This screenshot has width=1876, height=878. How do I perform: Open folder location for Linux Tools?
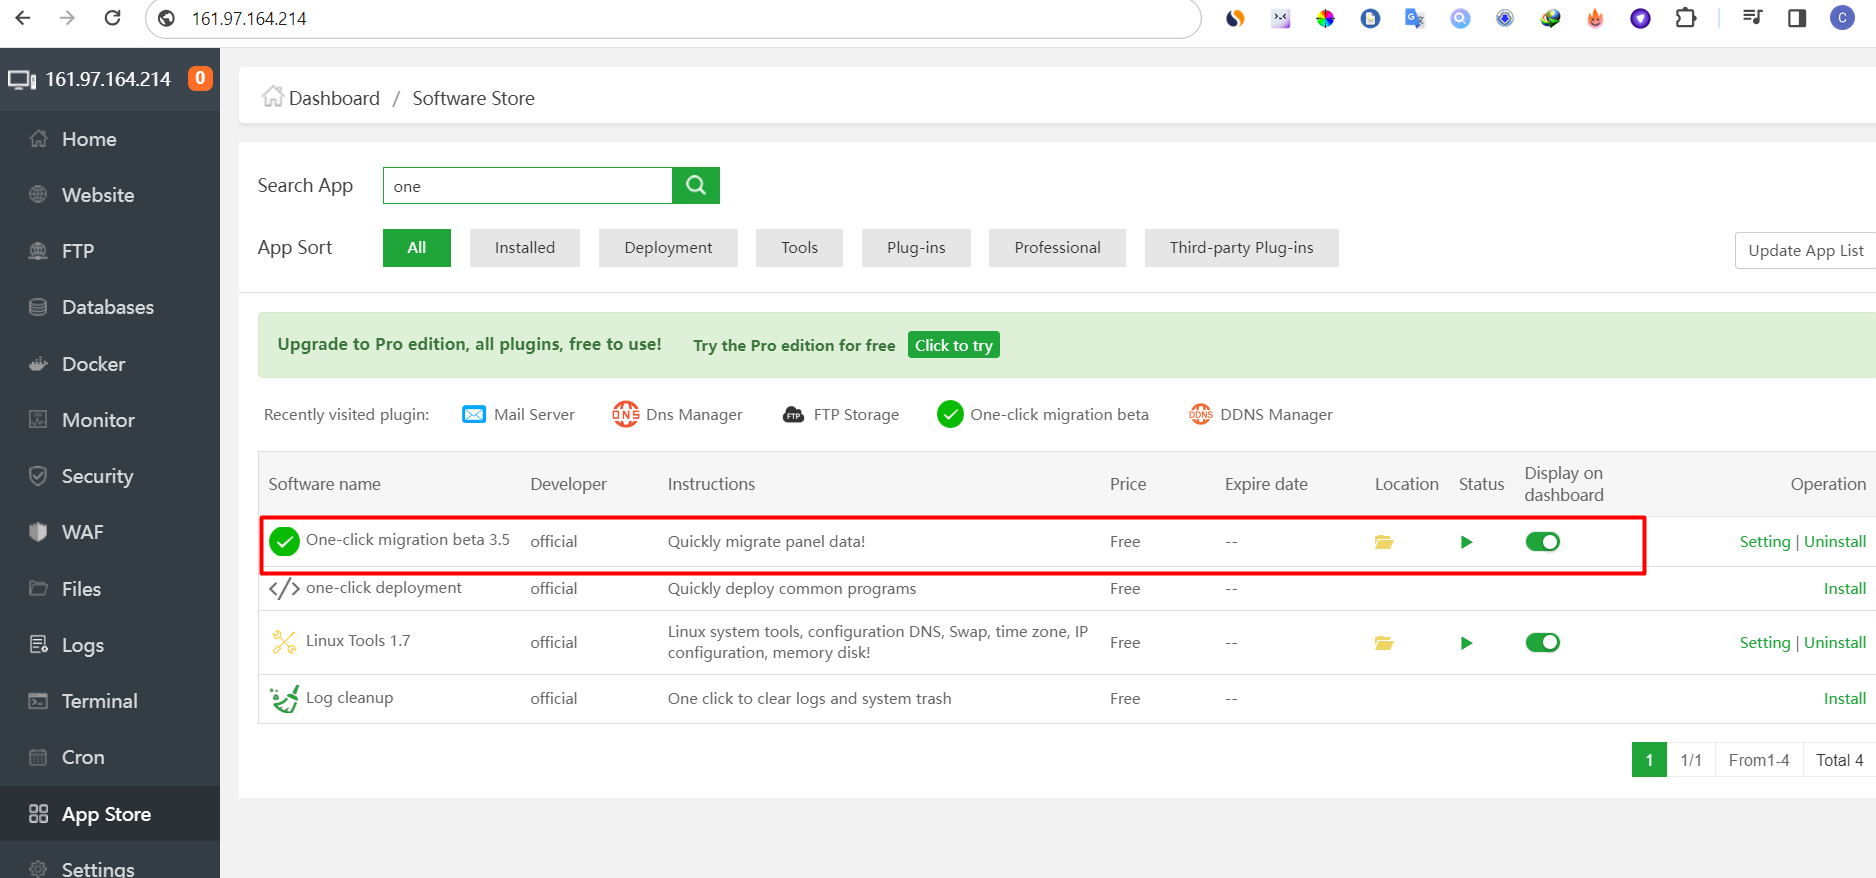(x=1384, y=643)
